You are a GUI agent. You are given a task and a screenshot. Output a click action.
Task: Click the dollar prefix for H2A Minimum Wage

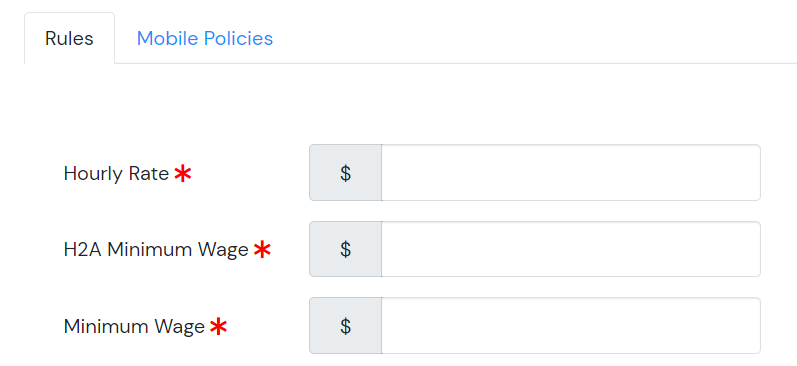[346, 249]
